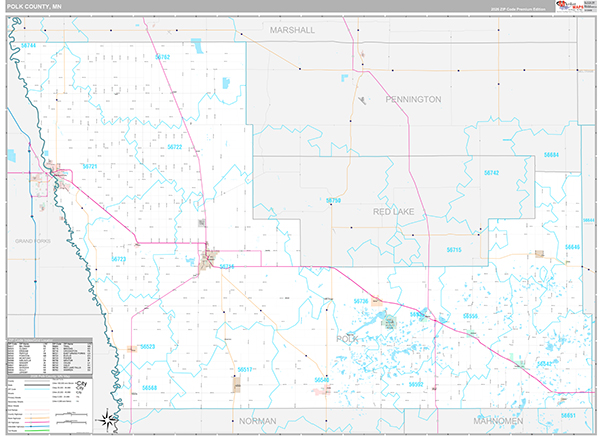Select ZIP code 56742 label
This screenshot has height=436, width=600.
[491, 173]
